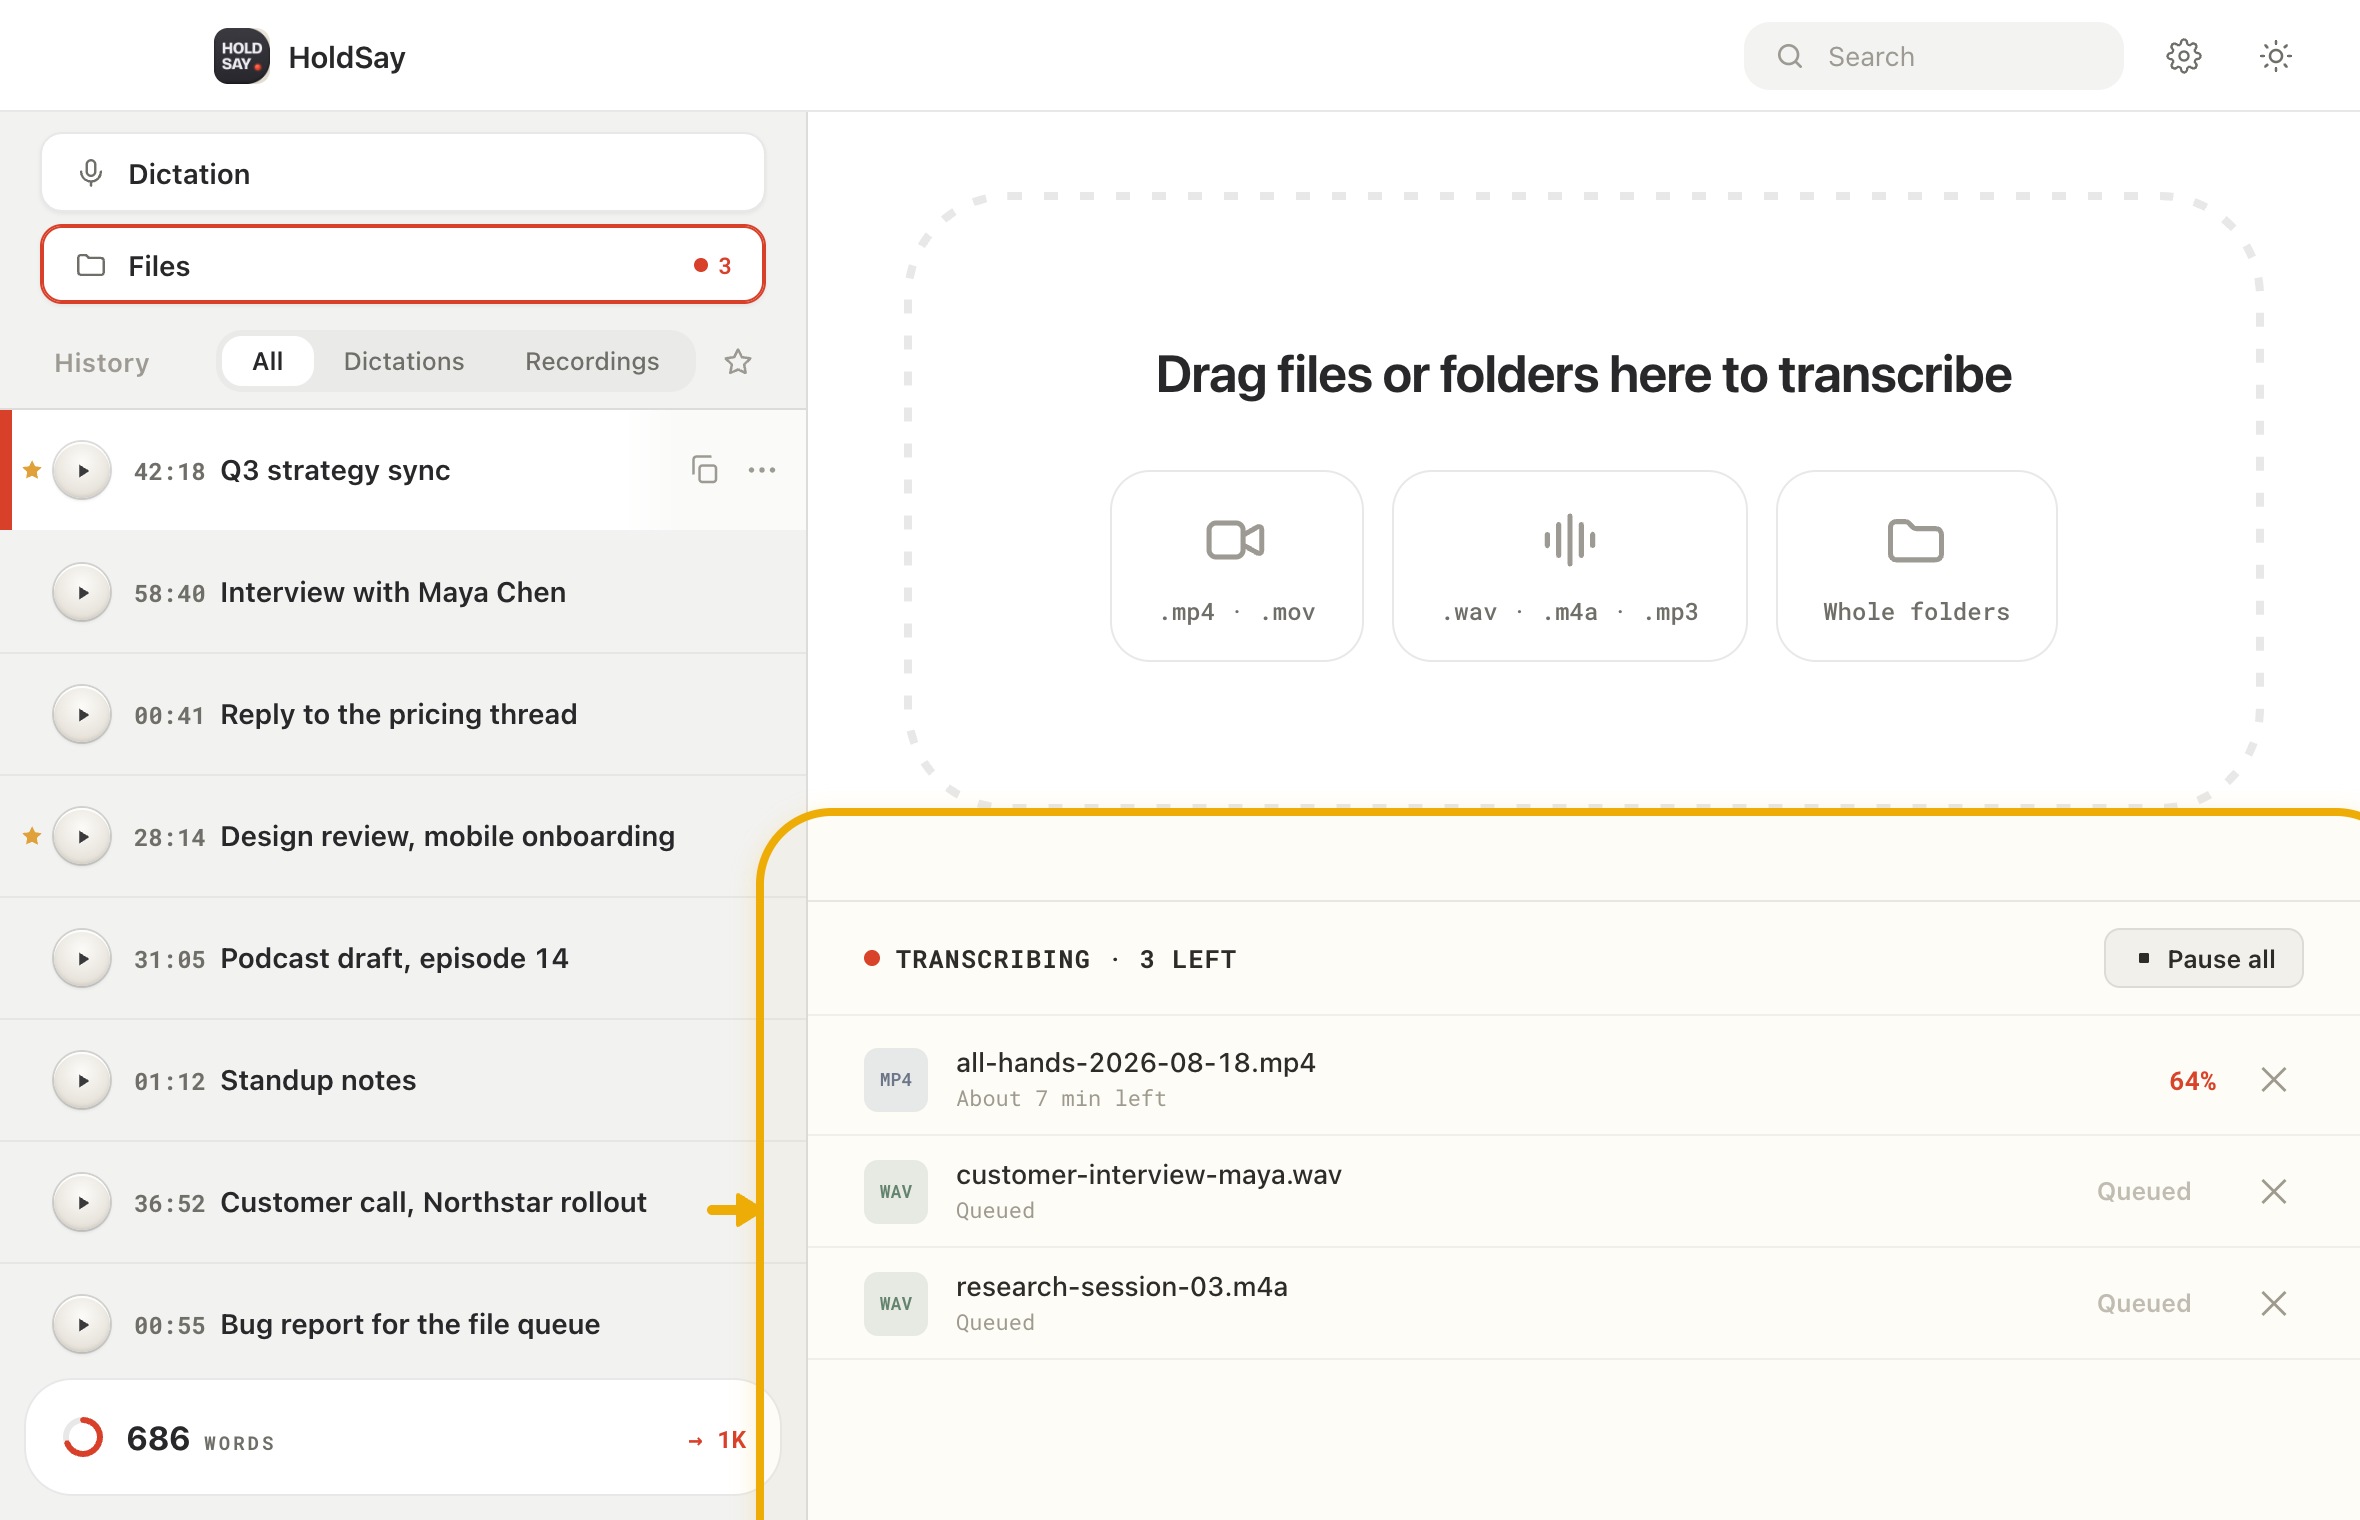Unstar Design review, mobile onboarding
Viewport: 2360px width, 1520px height.
[x=32, y=836]
